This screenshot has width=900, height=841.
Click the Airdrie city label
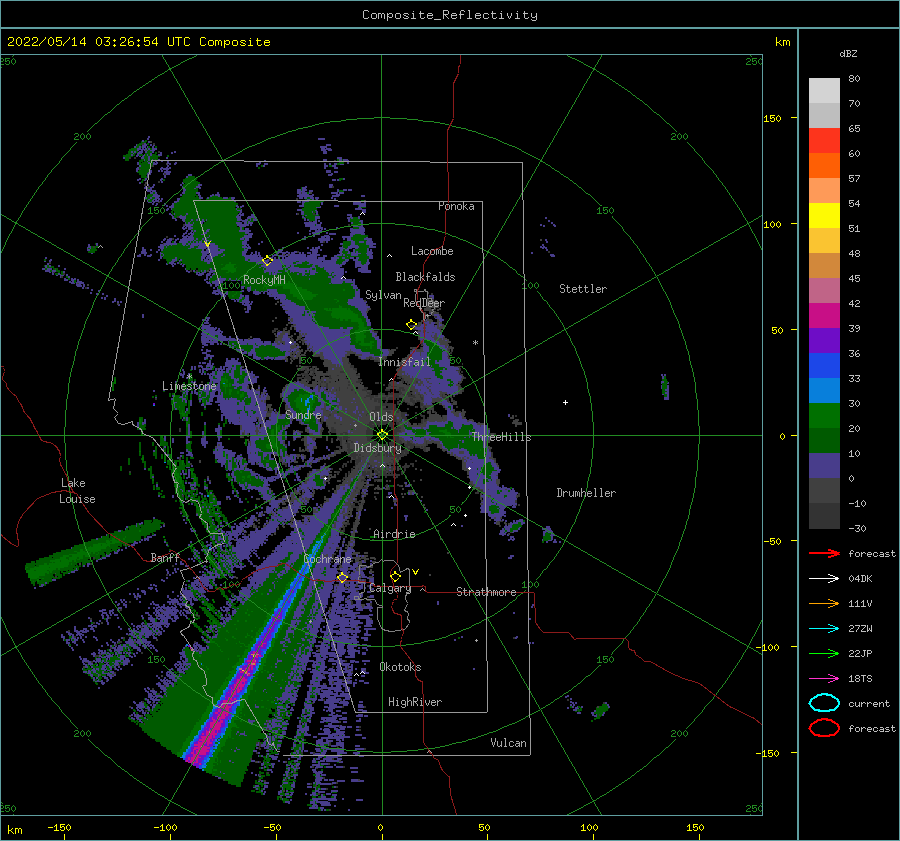(x=394, y=534)
